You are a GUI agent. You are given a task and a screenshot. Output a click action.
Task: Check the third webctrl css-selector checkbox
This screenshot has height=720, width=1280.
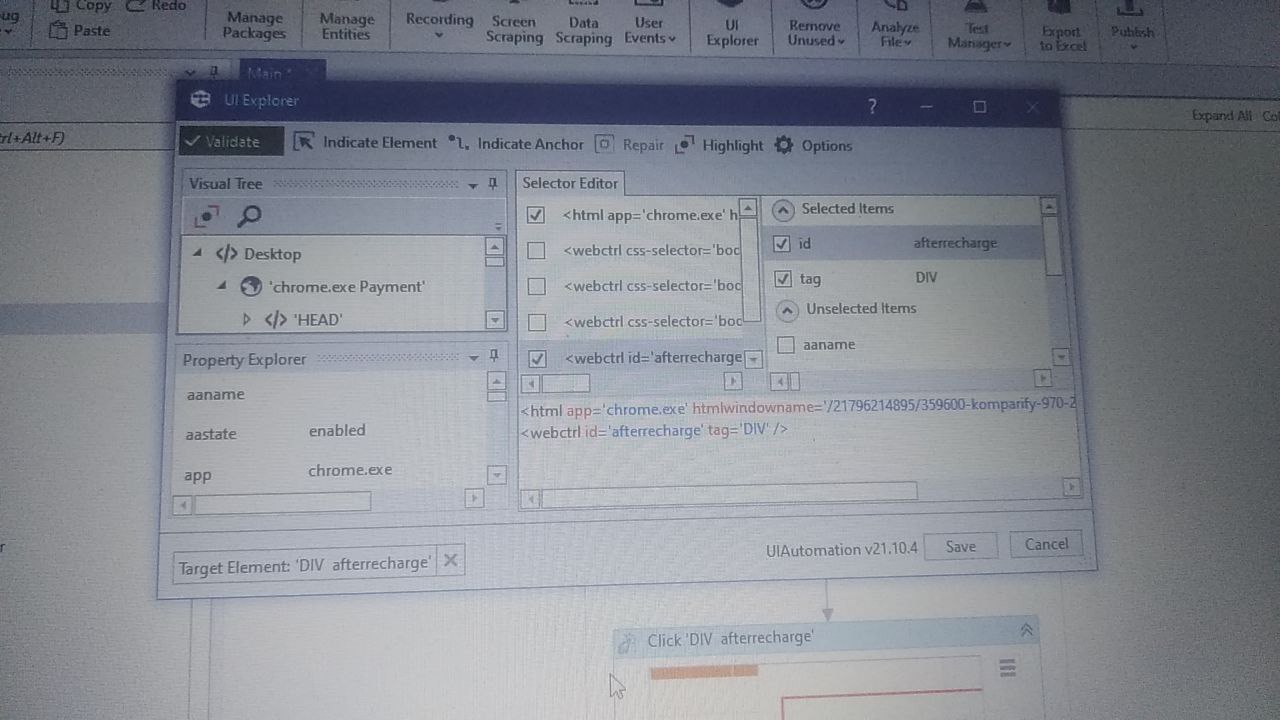point(537,322)
